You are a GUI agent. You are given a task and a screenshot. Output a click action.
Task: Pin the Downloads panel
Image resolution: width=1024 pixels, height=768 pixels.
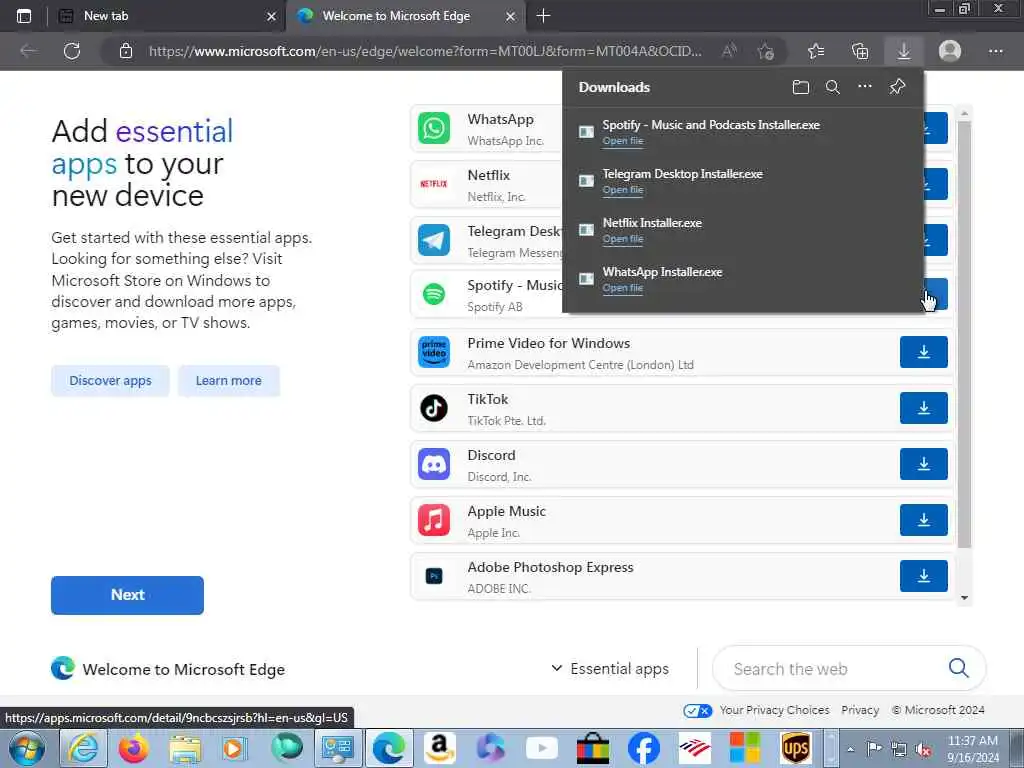(x=897, y=86)
